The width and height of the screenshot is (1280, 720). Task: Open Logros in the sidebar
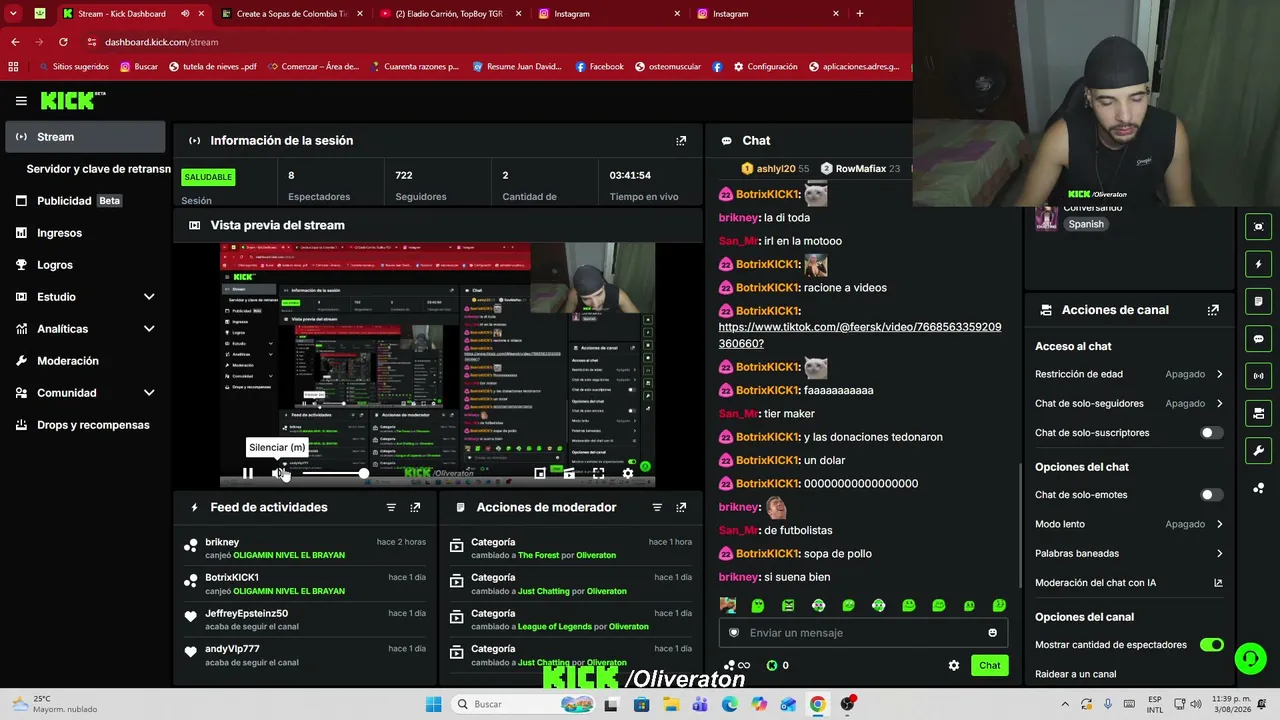tap(85, 265)
